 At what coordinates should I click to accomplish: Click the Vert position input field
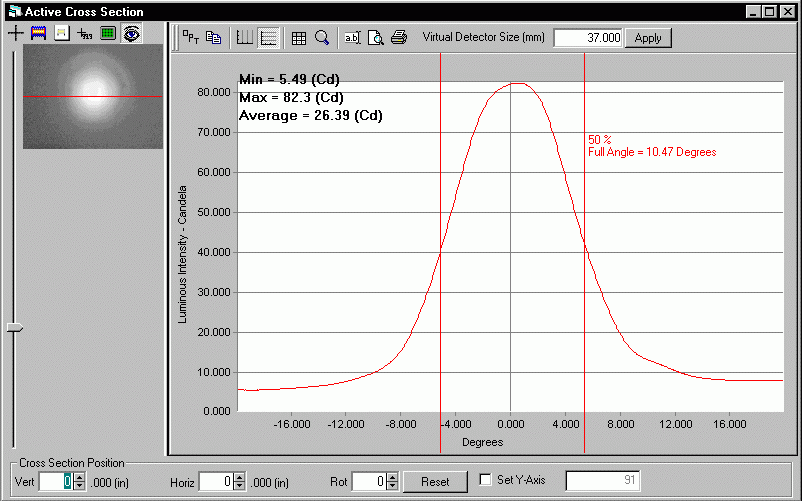(56, 482)
